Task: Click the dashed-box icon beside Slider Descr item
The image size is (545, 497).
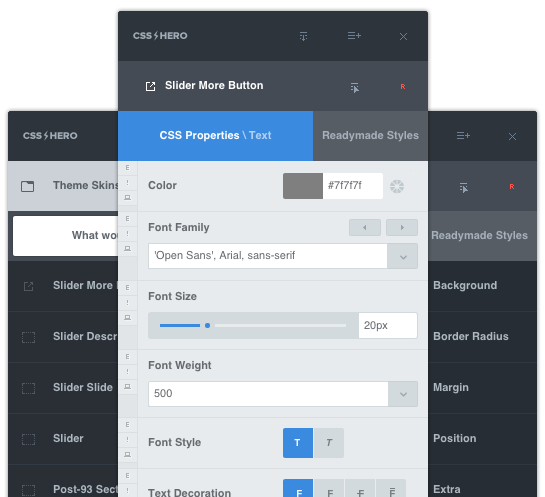Action: 29,337
